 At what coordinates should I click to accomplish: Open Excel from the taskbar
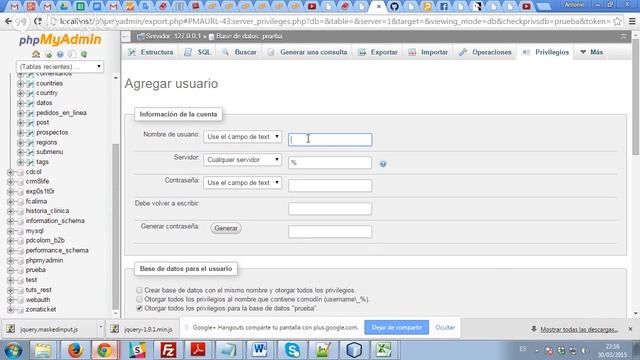(x=384, y=350)
